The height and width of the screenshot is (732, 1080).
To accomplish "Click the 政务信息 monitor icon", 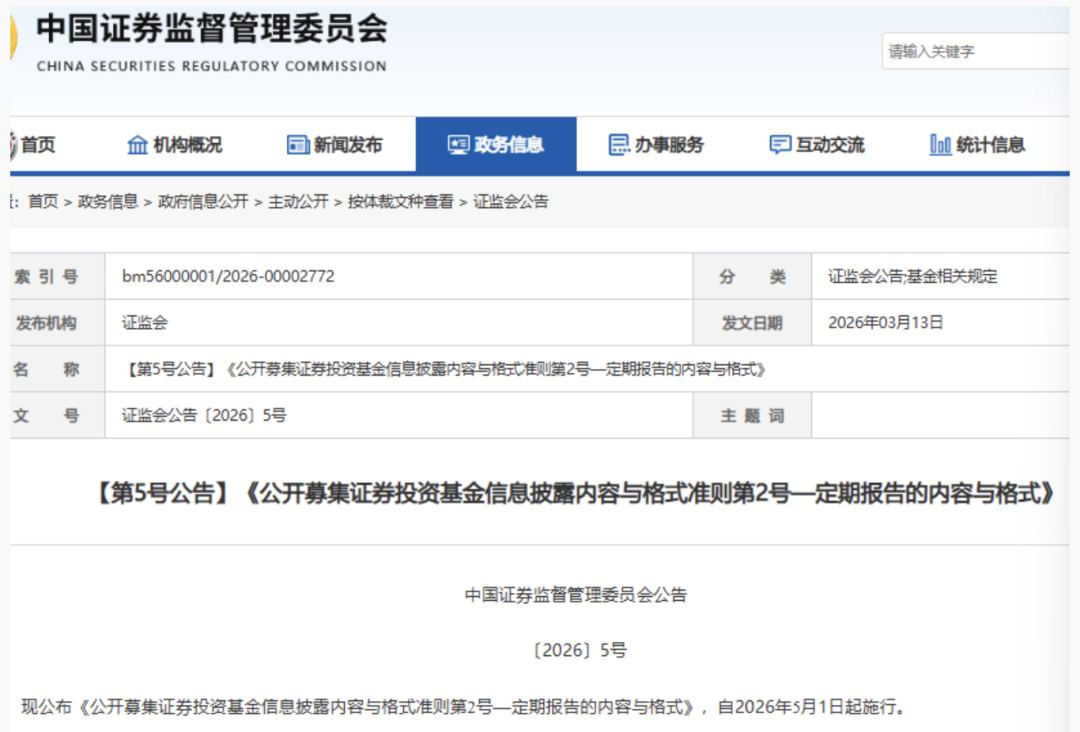I will click(x=458, y=145).
